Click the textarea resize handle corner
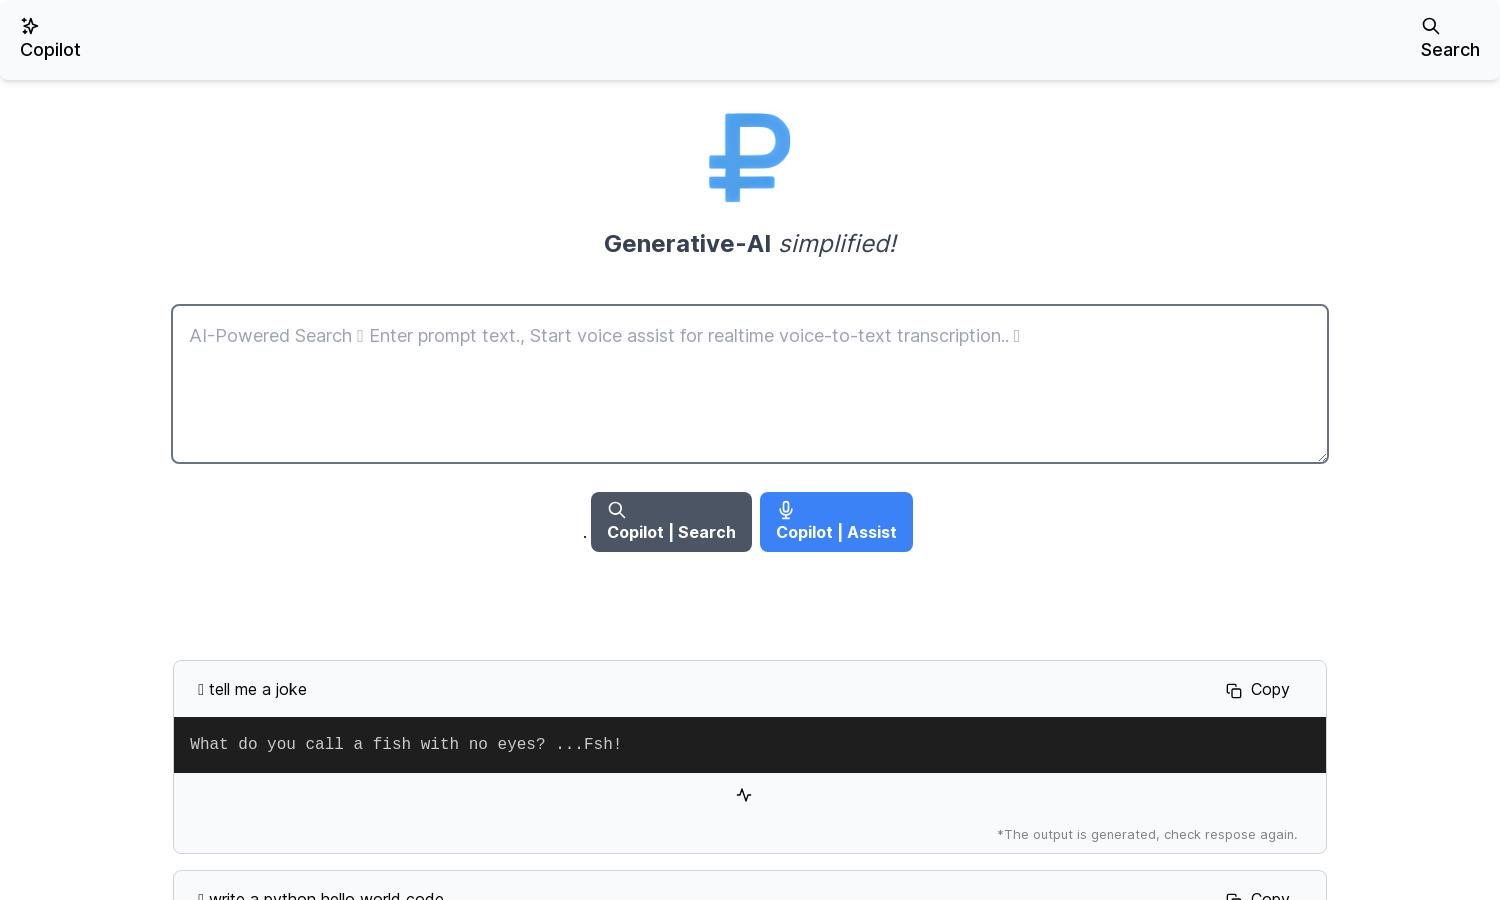The height and width of the screenshot is (900, 1500). coord(1321,456)
